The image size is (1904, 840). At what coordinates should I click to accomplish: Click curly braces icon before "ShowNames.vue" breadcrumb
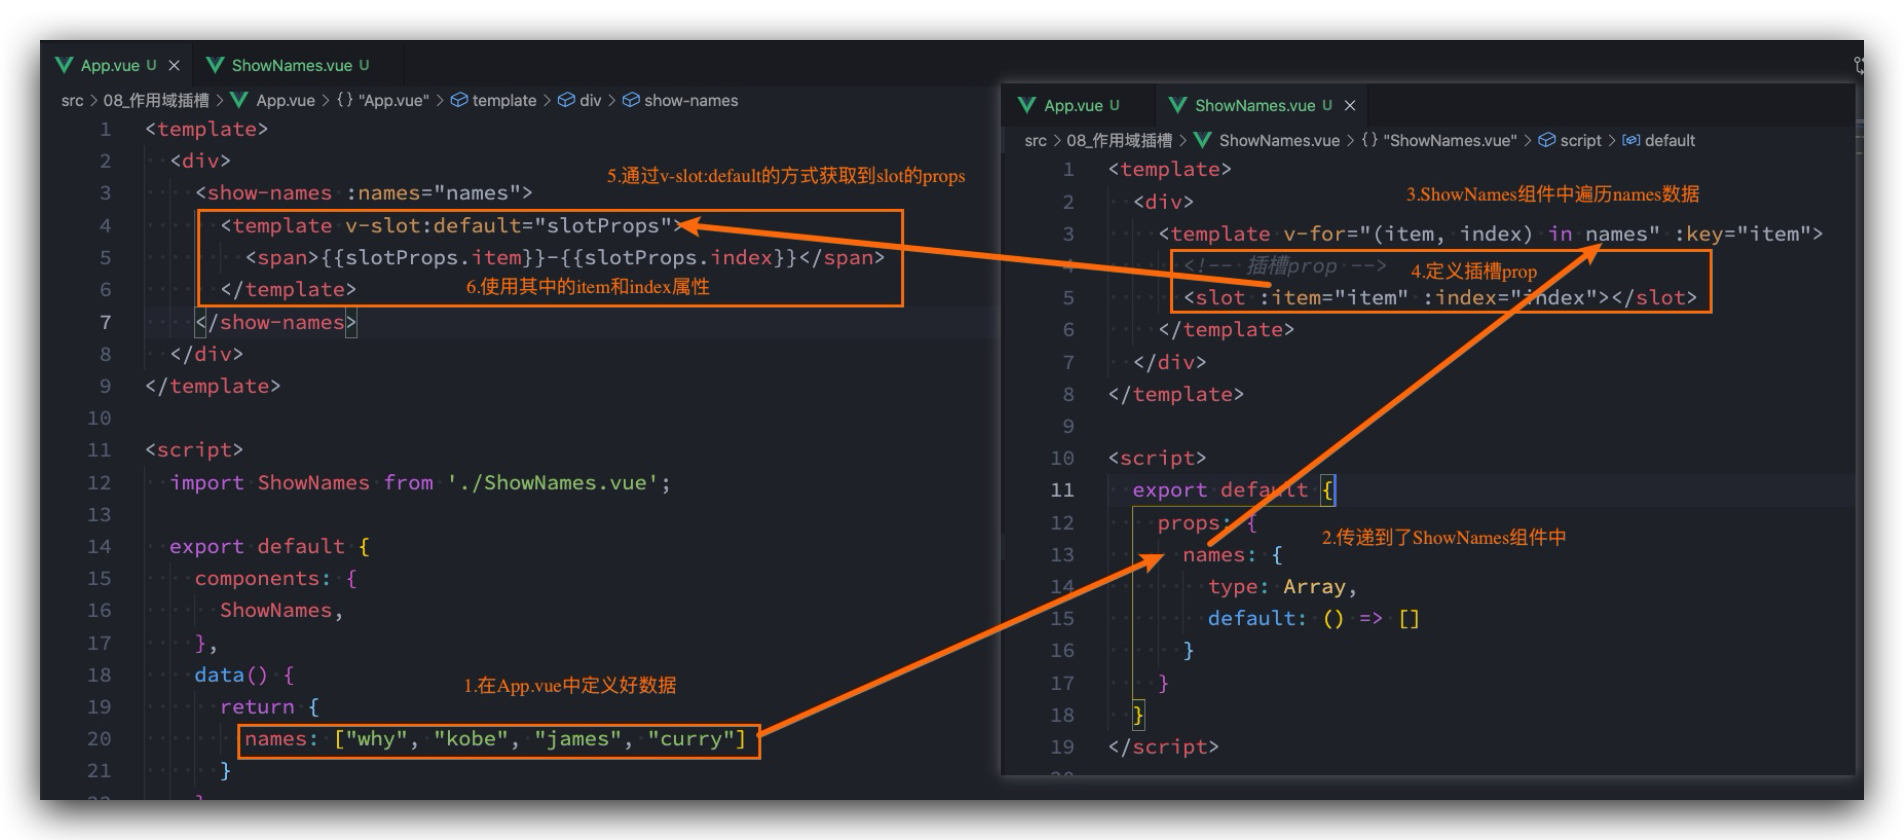(x=1370, y=140)
